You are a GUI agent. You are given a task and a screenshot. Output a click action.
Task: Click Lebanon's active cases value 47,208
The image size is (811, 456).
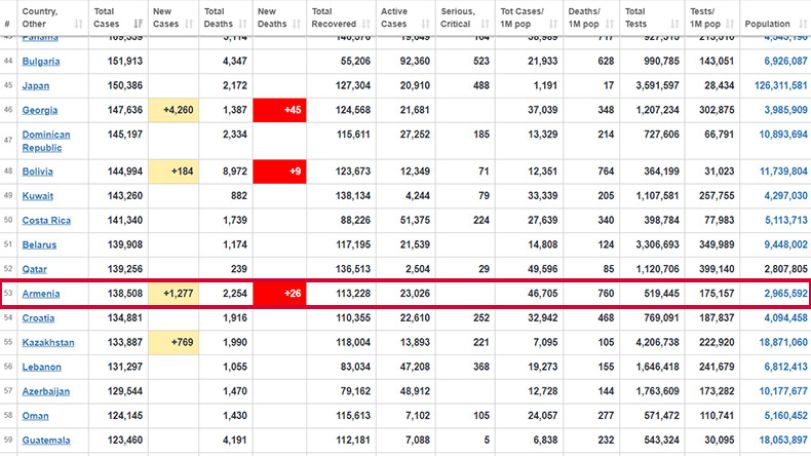pos(415,367)
